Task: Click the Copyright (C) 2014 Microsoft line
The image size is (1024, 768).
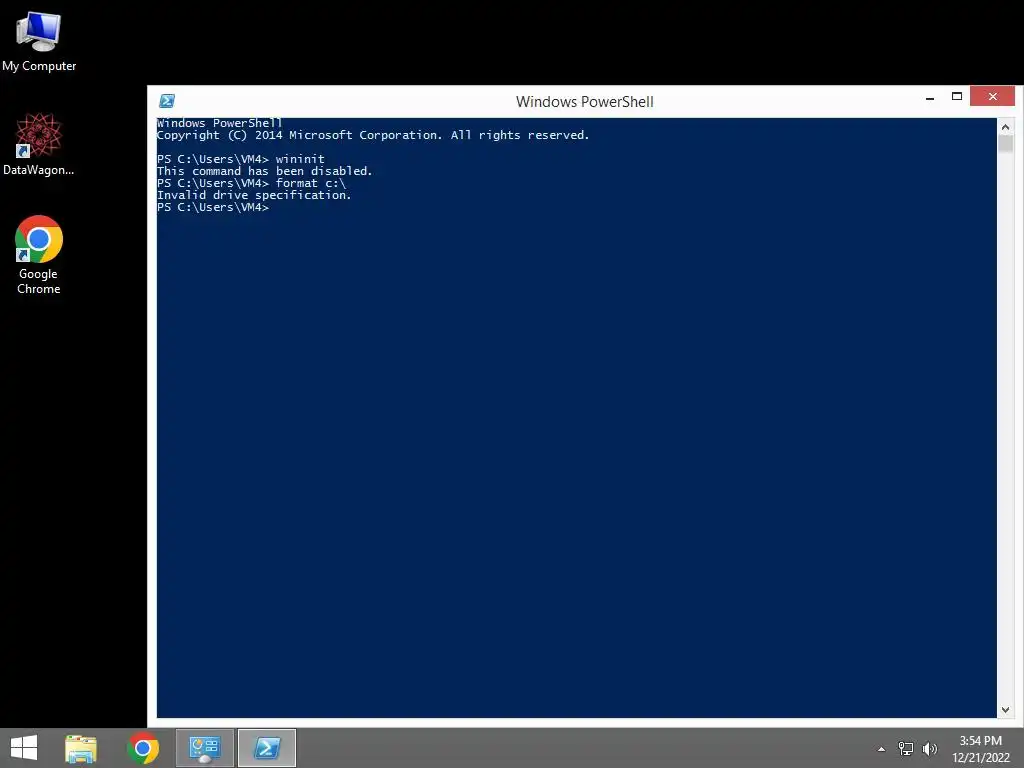Action: pos(373,135)
